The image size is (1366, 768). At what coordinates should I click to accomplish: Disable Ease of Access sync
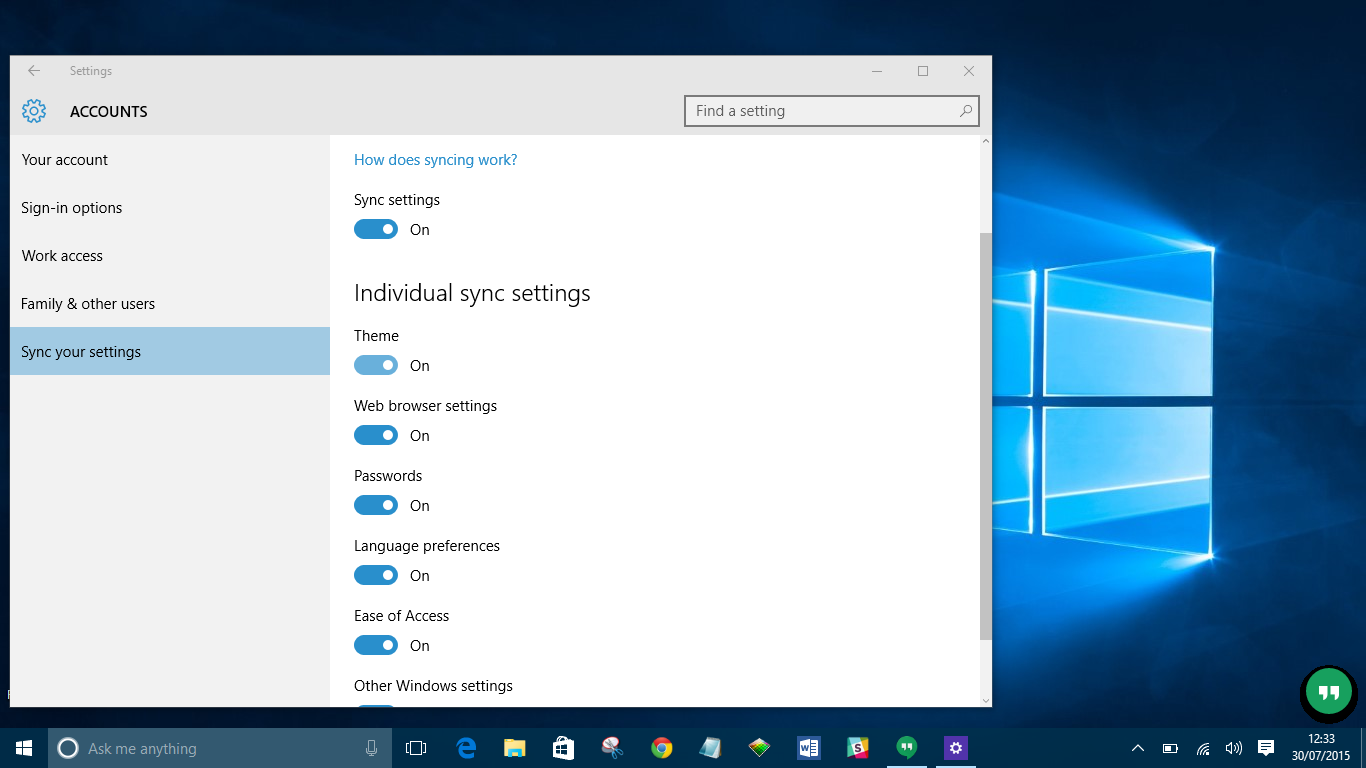[x=376, y=645]
